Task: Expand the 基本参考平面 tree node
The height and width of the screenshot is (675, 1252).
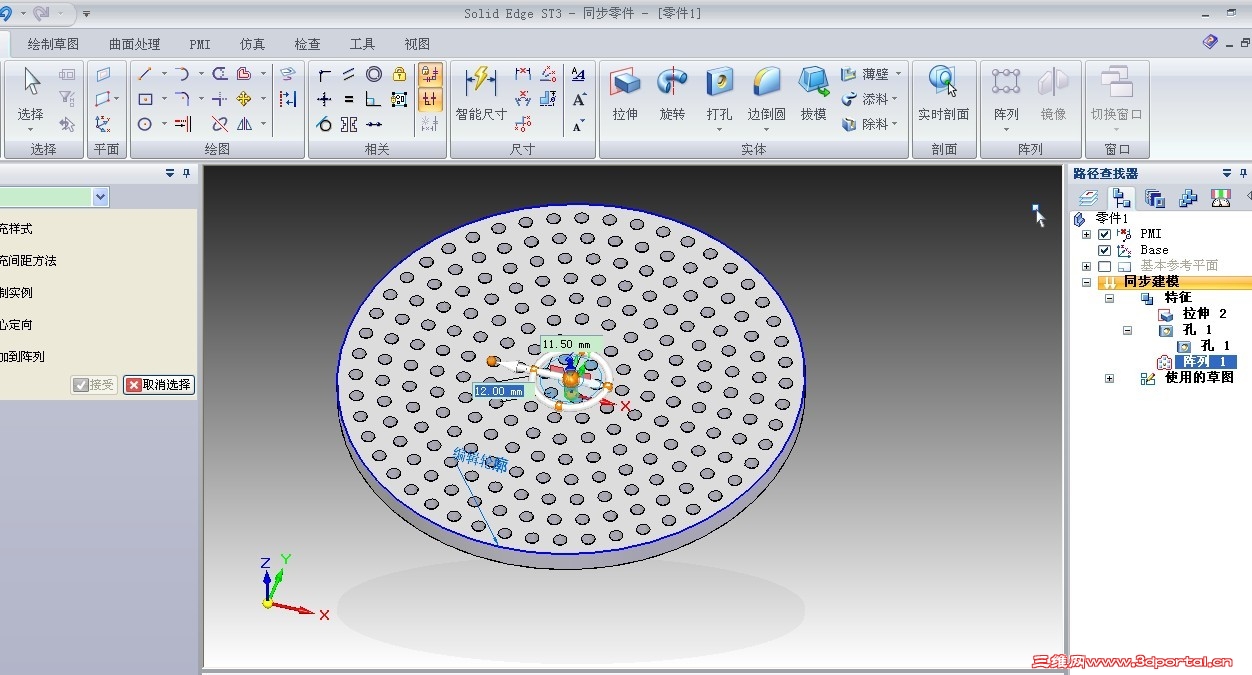Action: pos(1086,266)
